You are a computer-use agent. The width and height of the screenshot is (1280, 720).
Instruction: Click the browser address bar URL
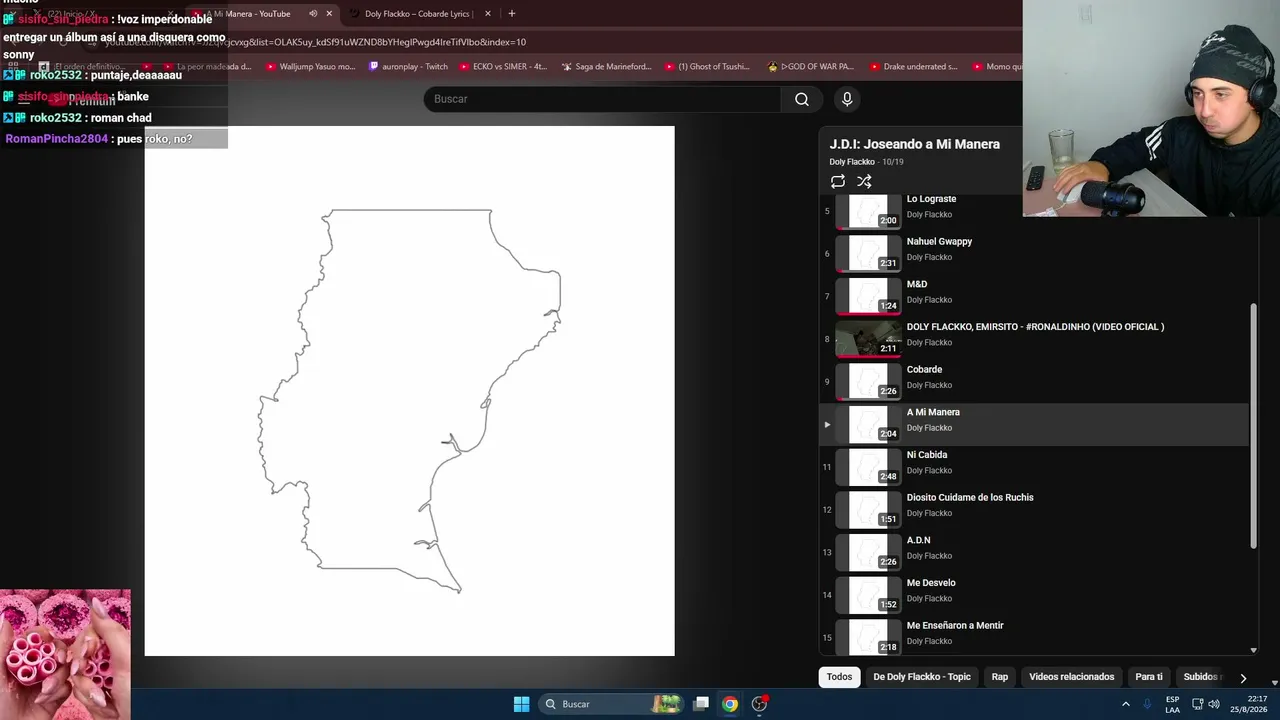316,42
